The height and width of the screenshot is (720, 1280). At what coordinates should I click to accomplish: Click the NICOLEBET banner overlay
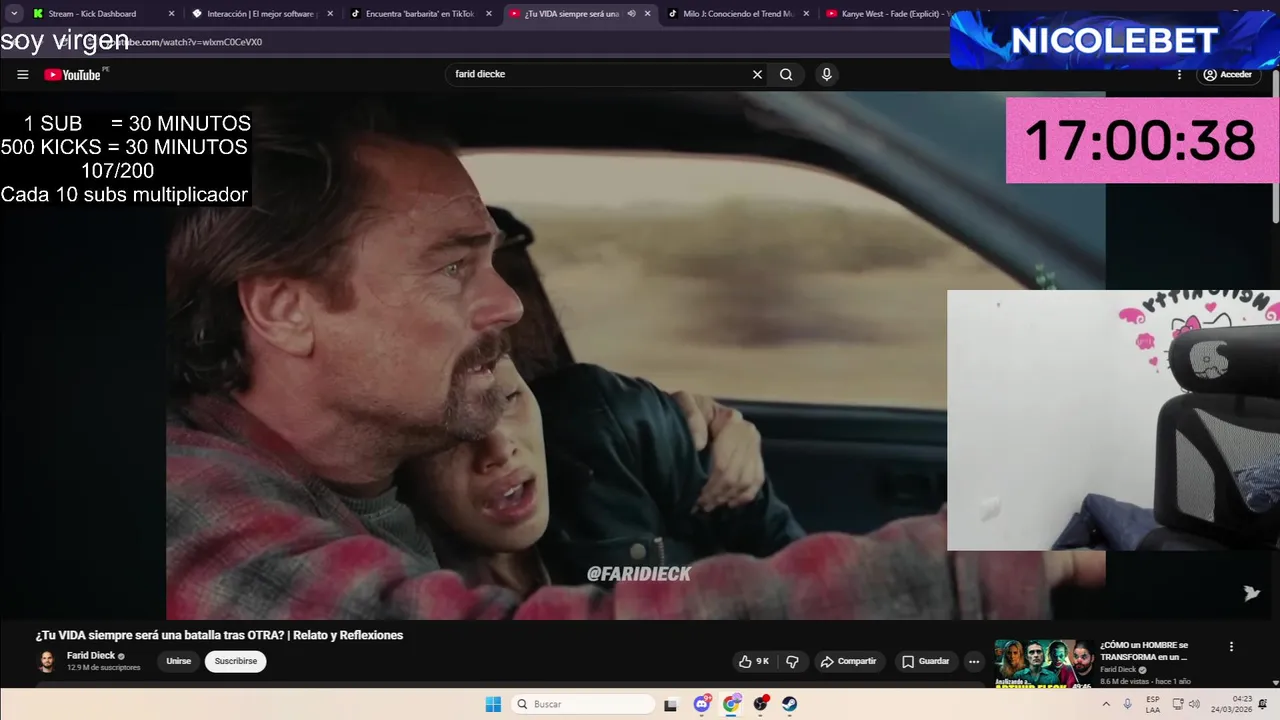pos(1114,40)
